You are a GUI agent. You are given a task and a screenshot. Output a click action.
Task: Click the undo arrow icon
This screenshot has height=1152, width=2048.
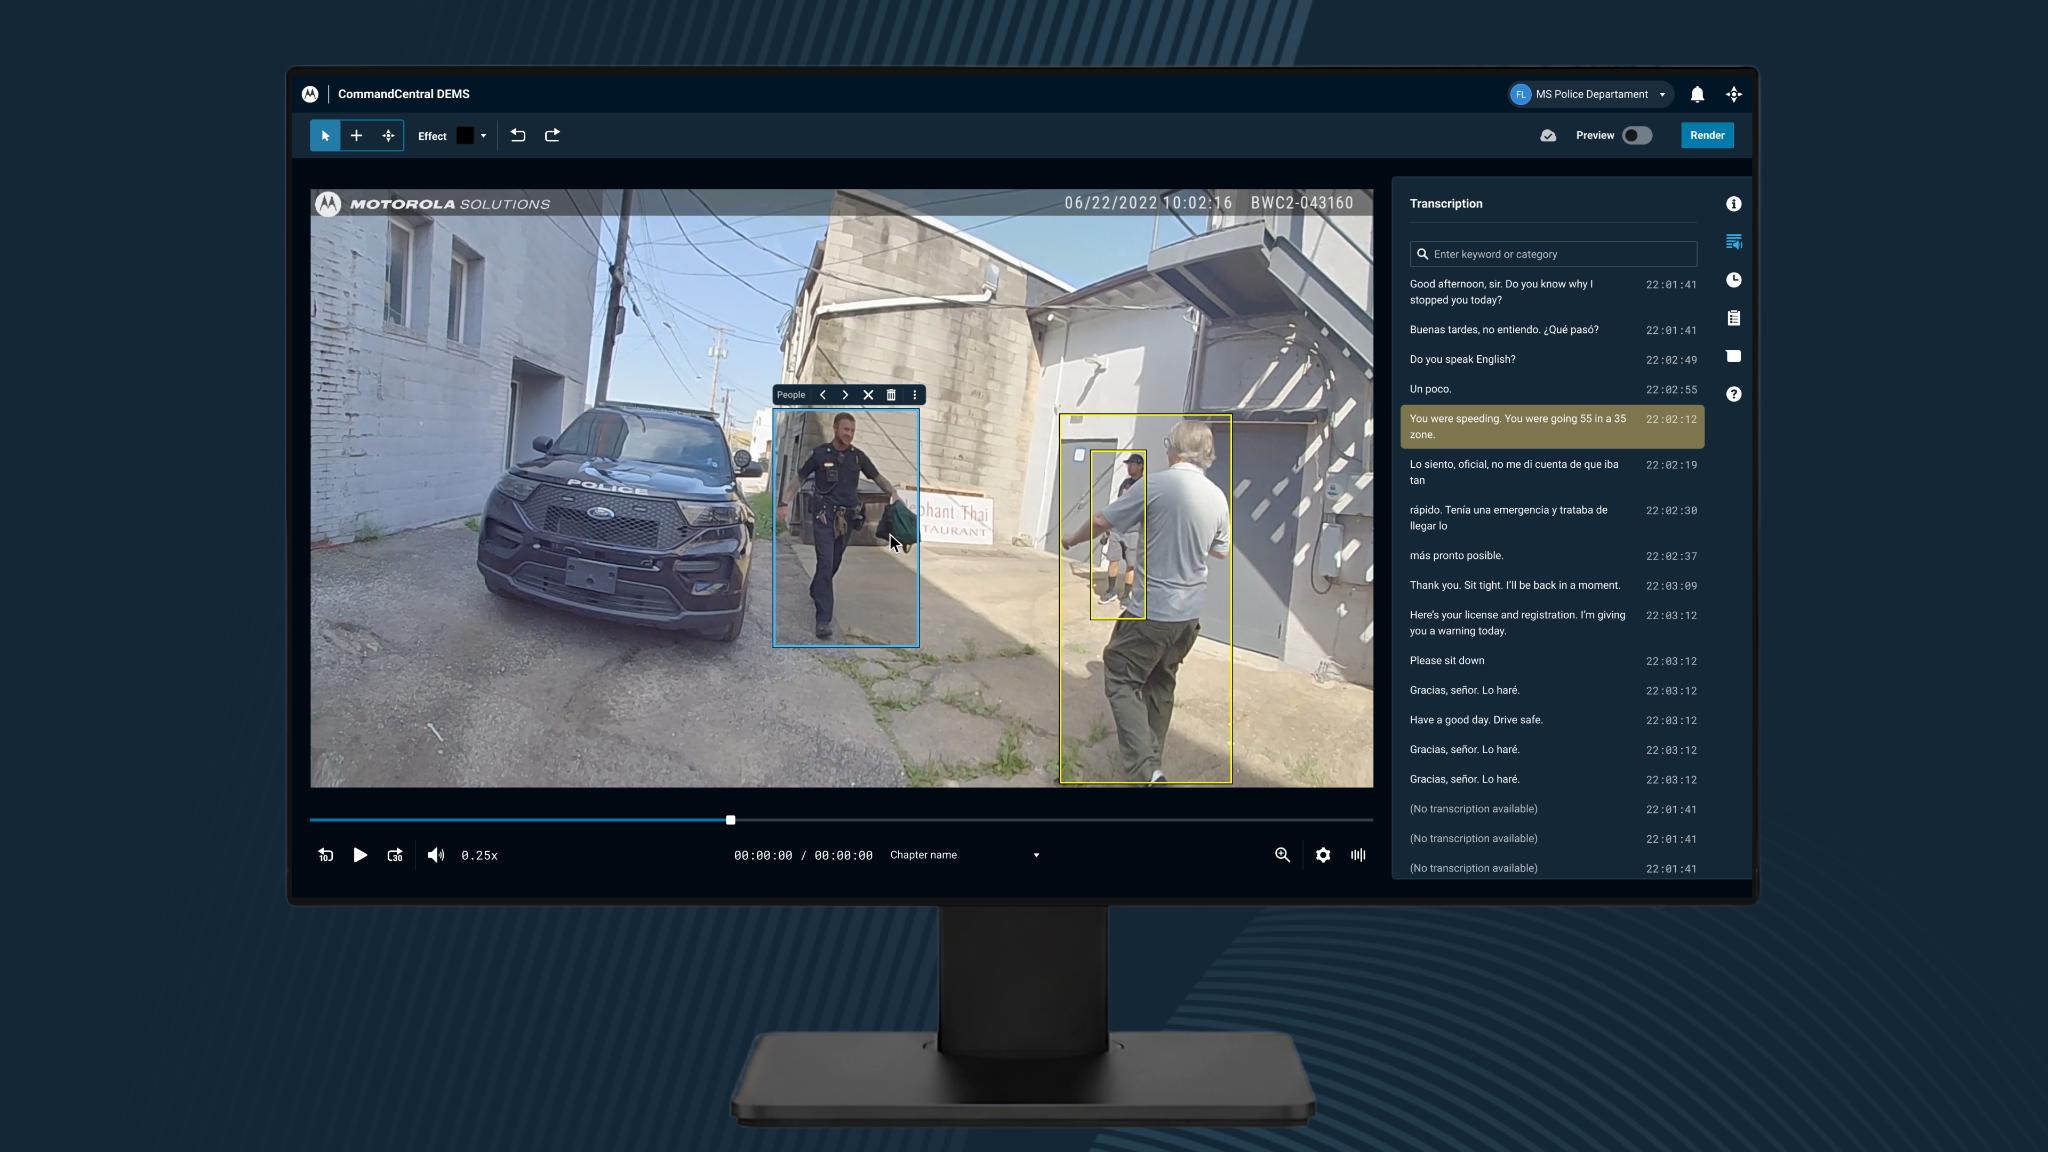[518, 135]
